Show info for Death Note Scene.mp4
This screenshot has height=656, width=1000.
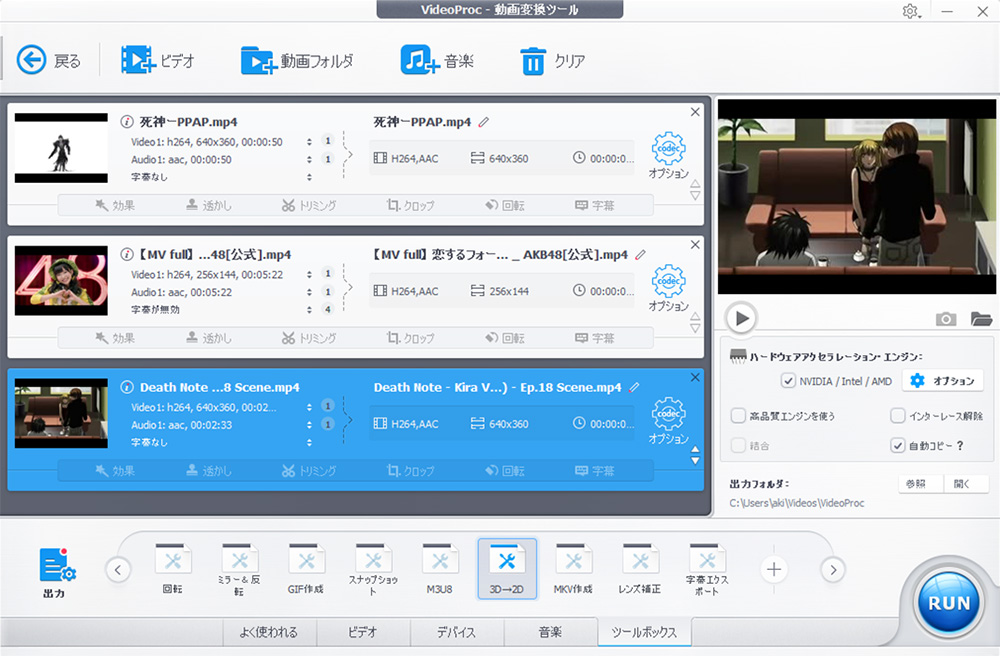(127, 387)
